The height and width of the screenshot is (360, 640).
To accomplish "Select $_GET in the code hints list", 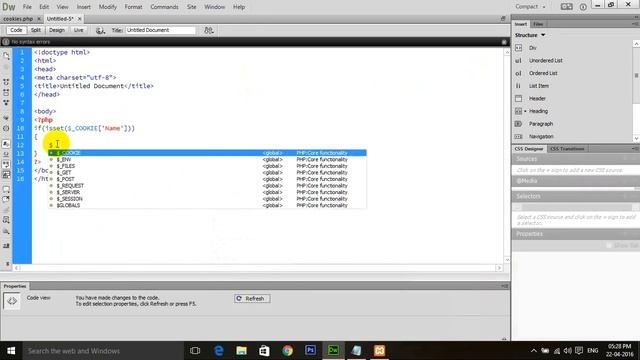I will tap(207, 173).
